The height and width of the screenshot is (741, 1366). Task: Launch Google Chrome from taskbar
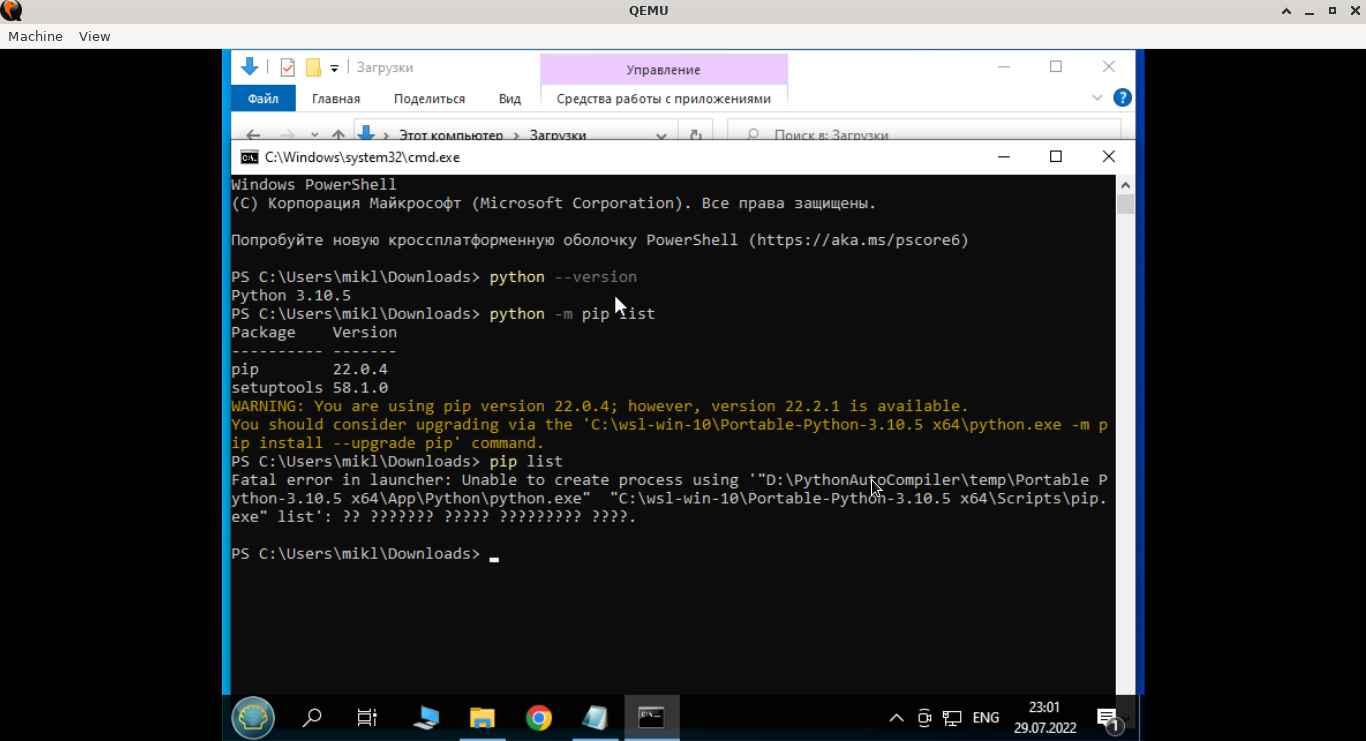pyautogui.click(x=539, y=717)
